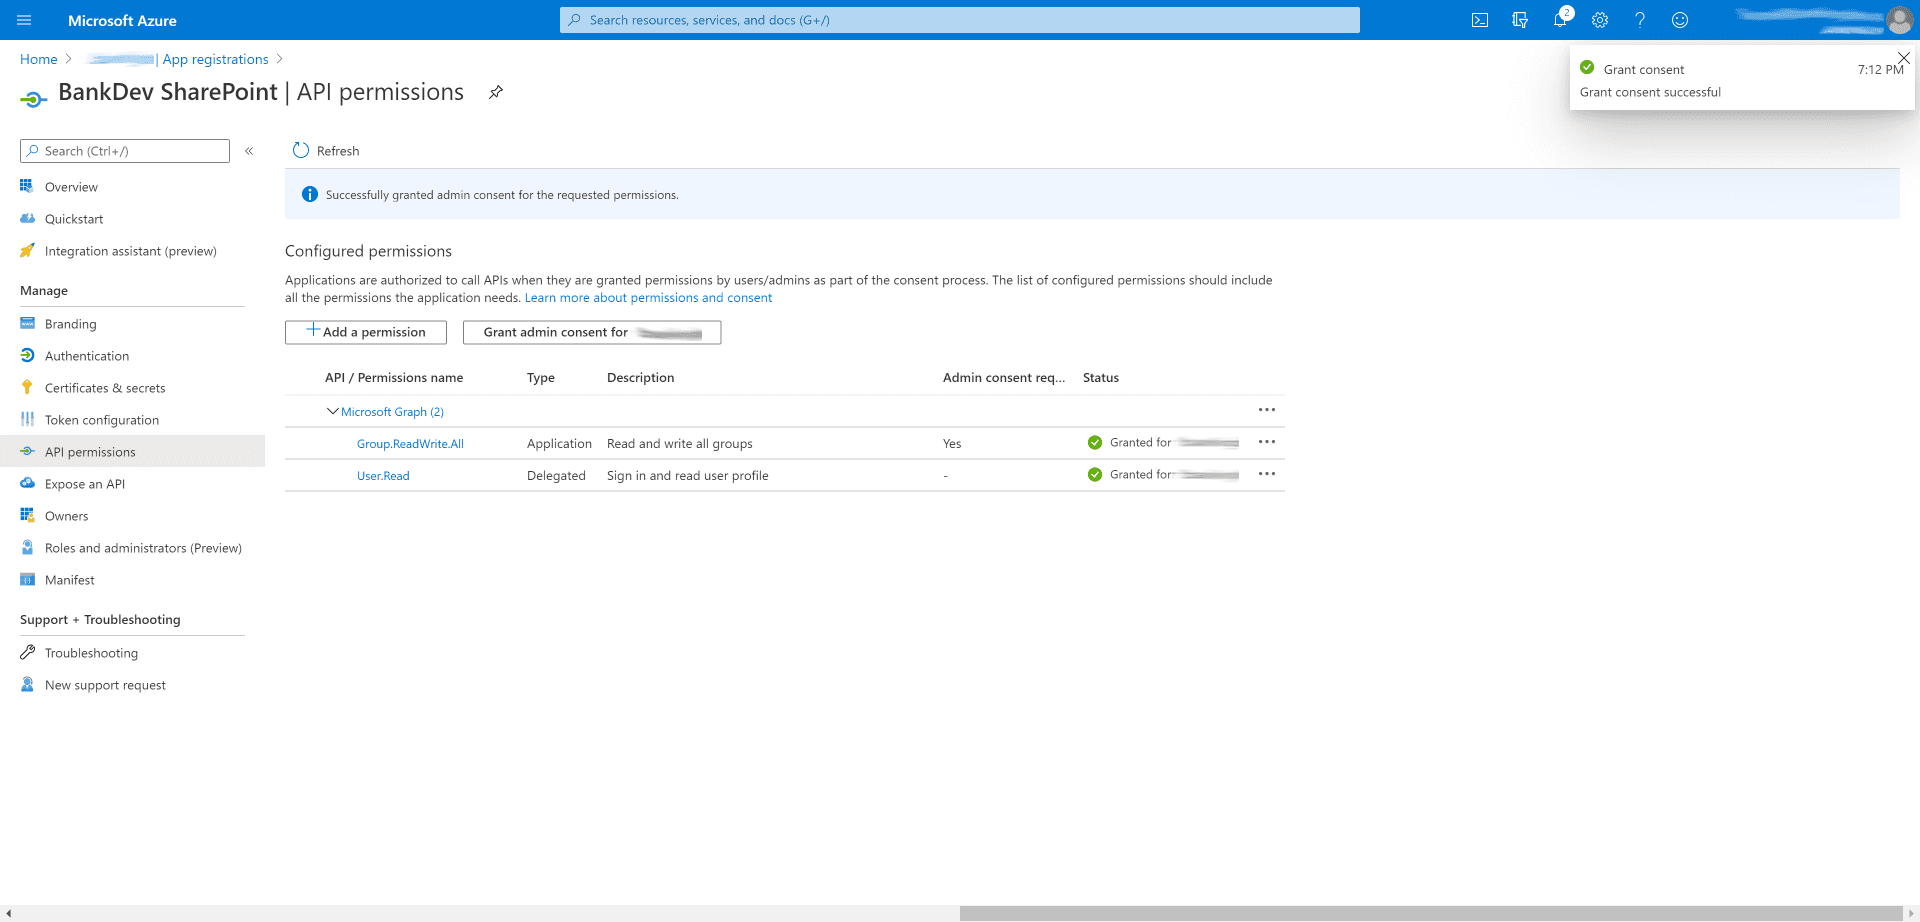Screen dimensions: 1920x922
Task: Click the green check in Grant consent toast
Action: [x=1587, y=67]
